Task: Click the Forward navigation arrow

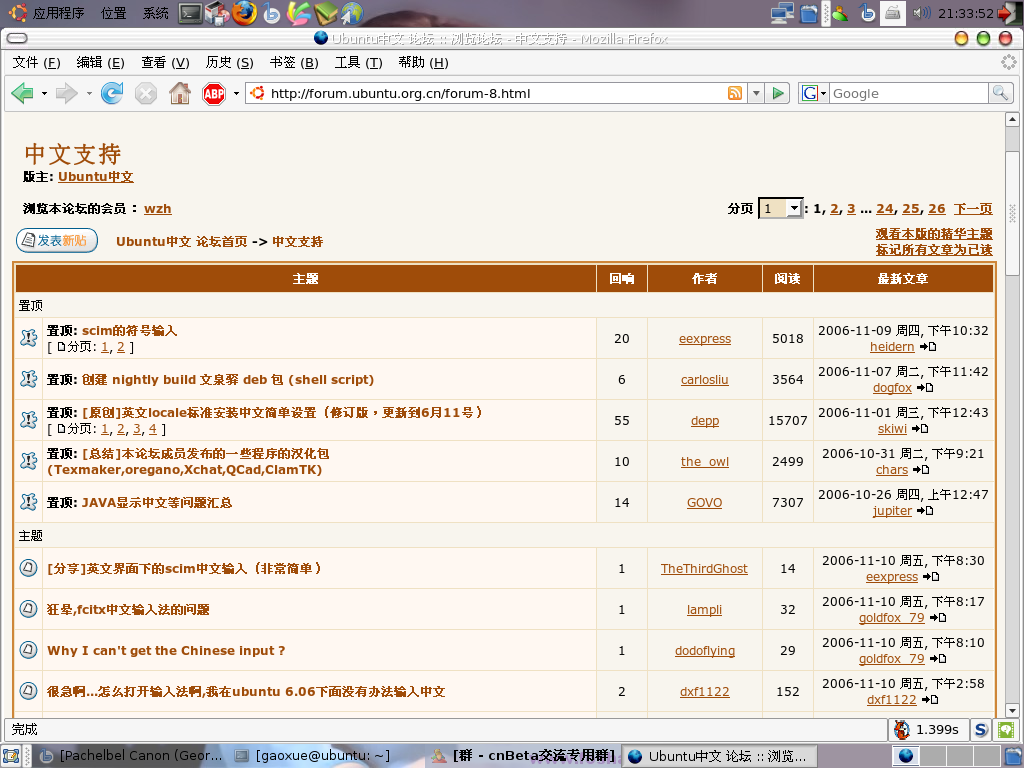Action: coord(67,93)
